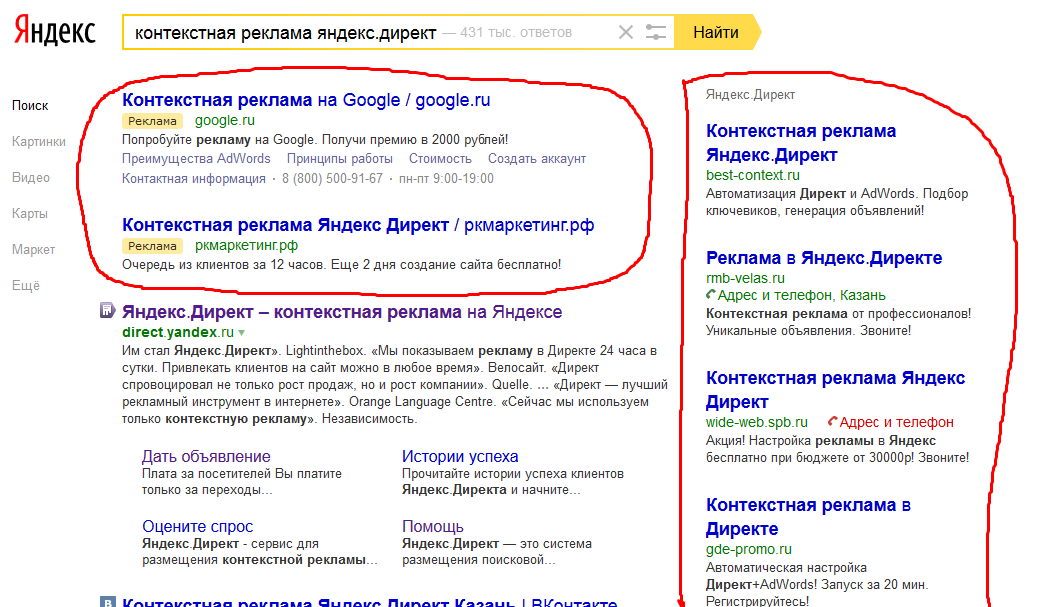Click the red Адрес и телефон link
The width and height of the screenshot is (1046, 607).
point(897,422)
